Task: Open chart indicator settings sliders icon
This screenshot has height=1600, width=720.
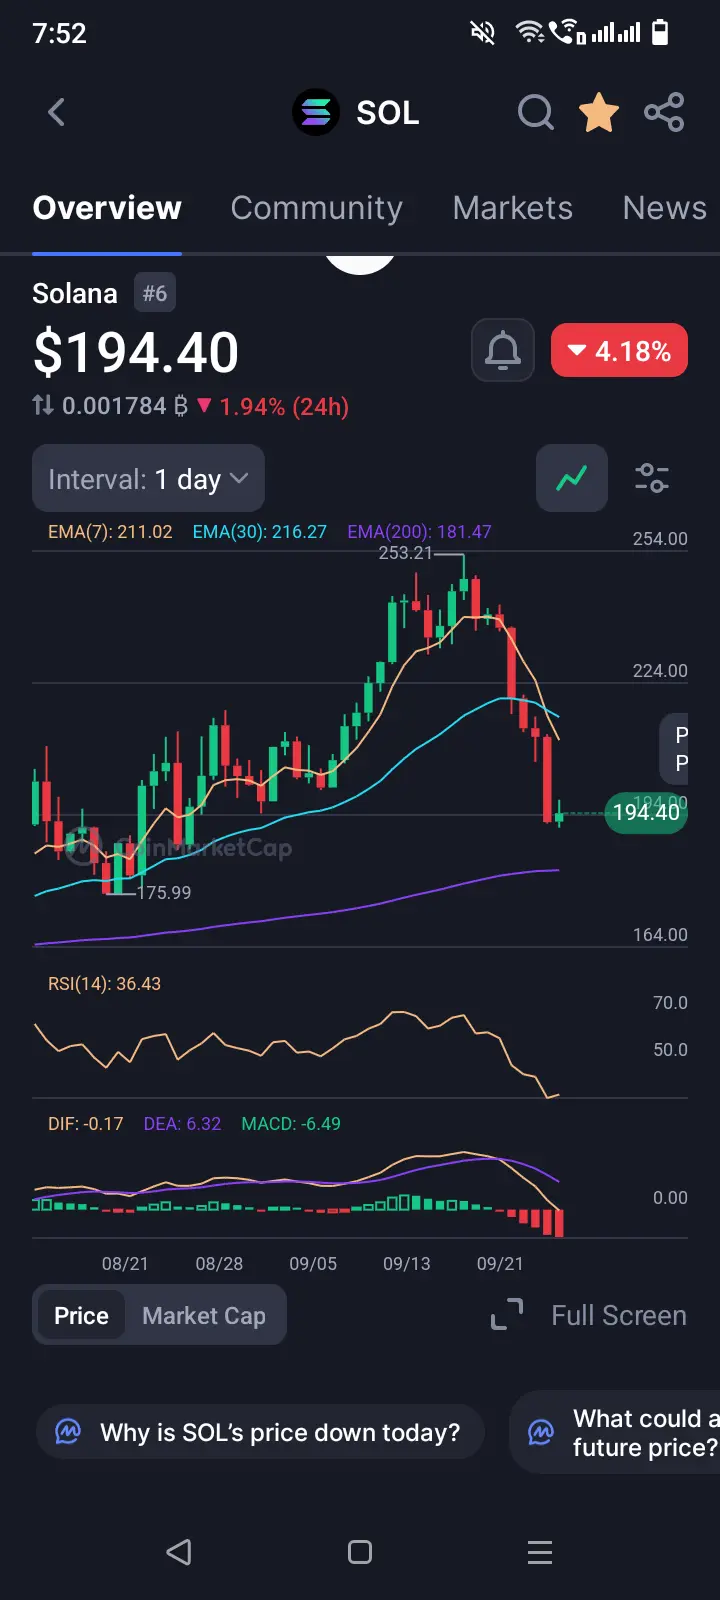Action: 652,478
